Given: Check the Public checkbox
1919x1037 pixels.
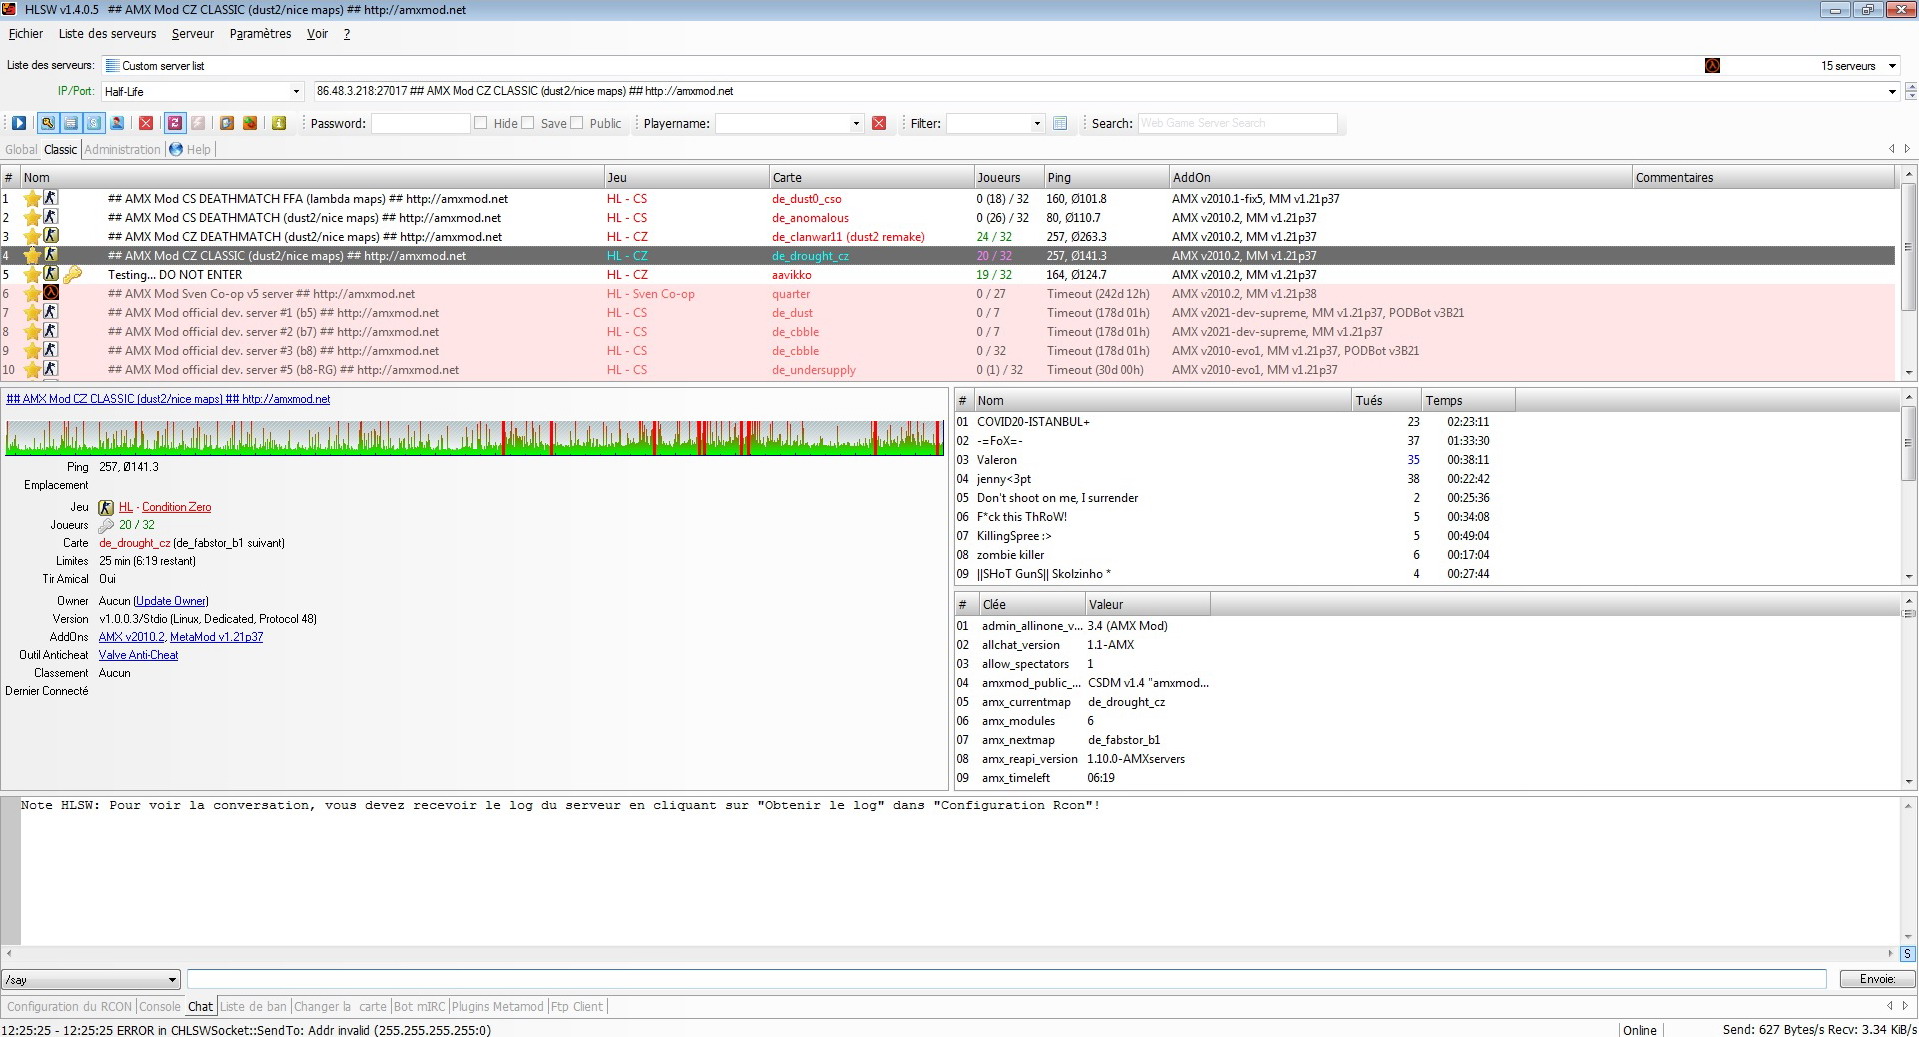Looking at the screenshot, I should coord(577,123).
